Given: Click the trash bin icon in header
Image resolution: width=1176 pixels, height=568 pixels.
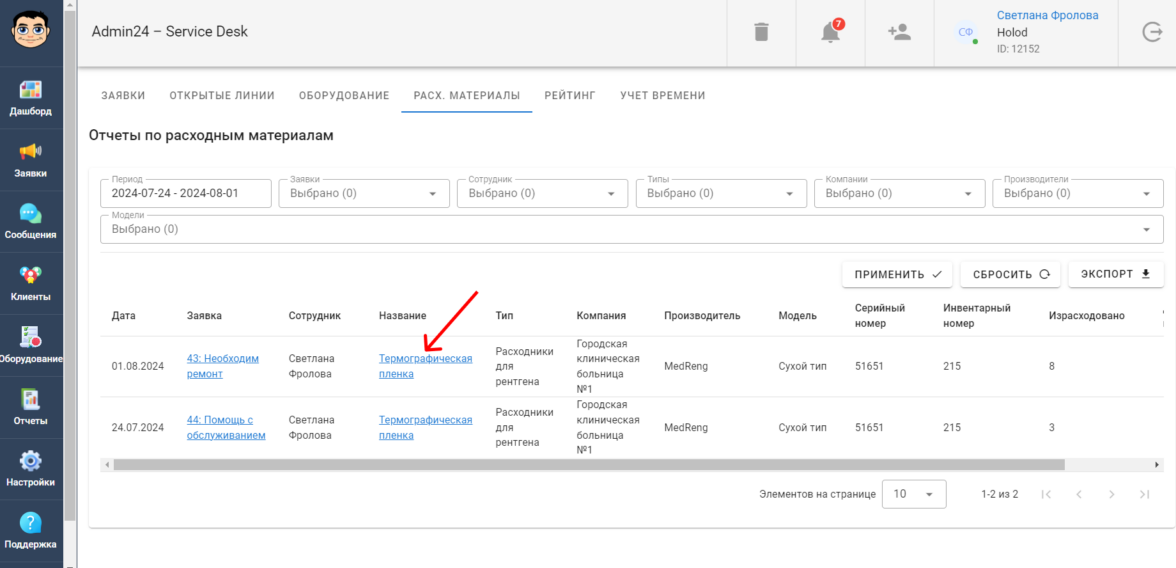Looking at the screenshot, I should [x=761, y=32].
